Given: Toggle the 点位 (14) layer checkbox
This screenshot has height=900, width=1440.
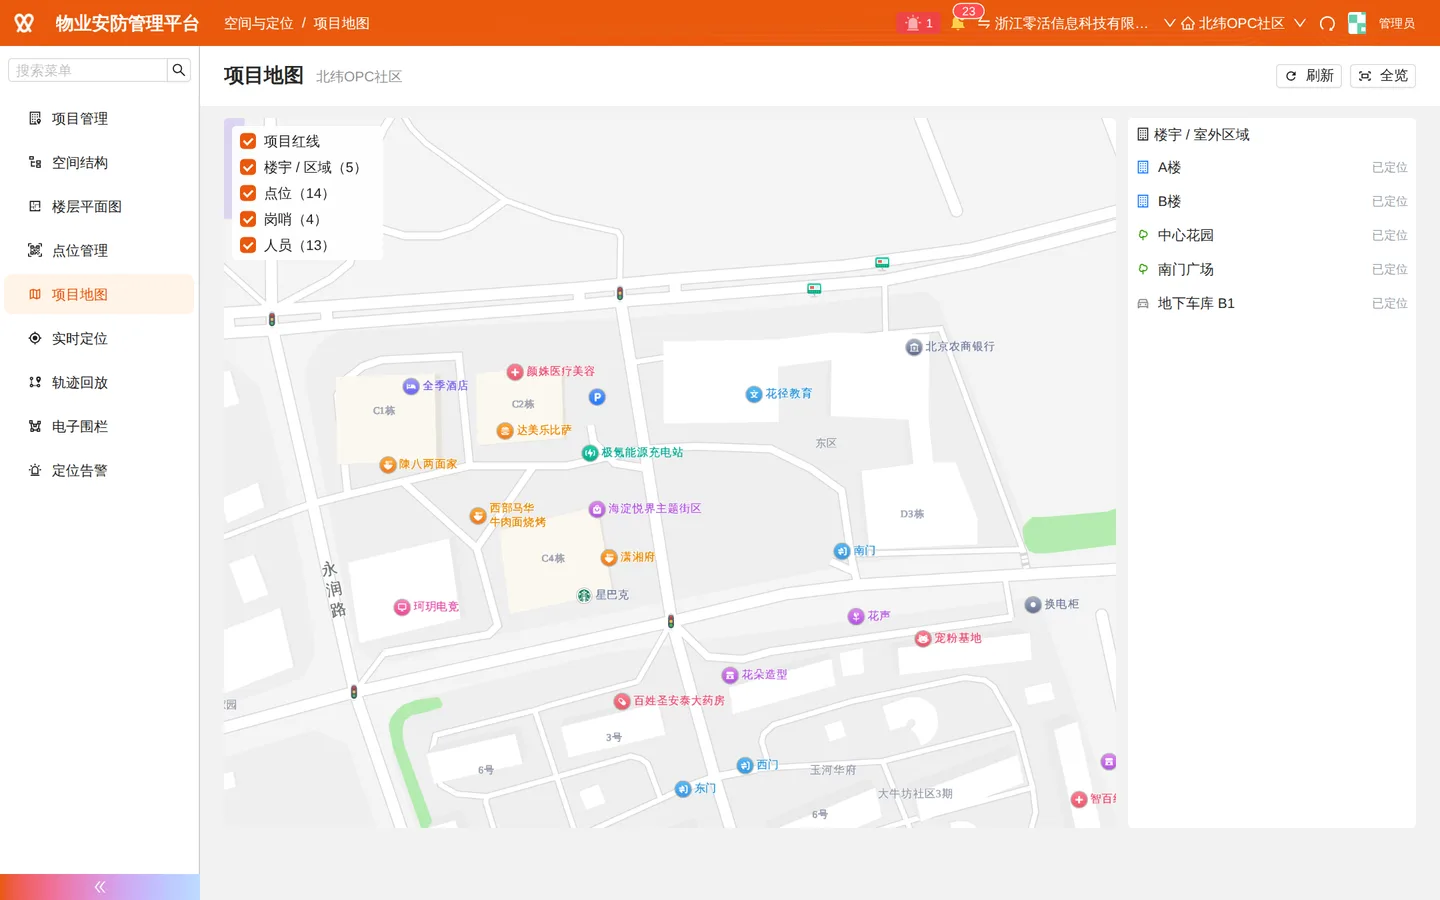Looking at the screenshot, I should pos(248,193).
